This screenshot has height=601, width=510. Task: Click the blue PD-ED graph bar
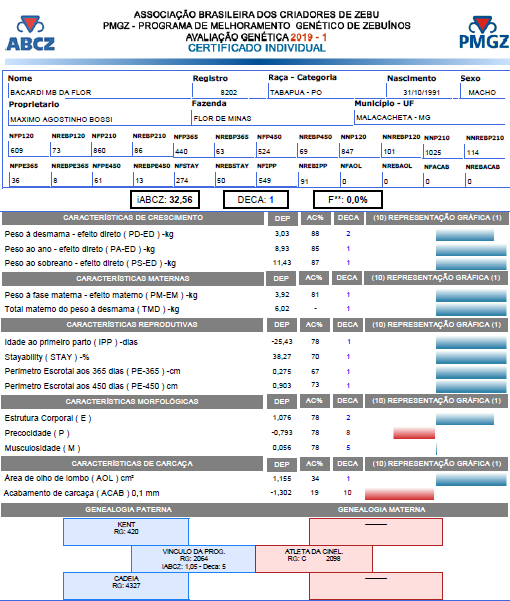point(465,235)
